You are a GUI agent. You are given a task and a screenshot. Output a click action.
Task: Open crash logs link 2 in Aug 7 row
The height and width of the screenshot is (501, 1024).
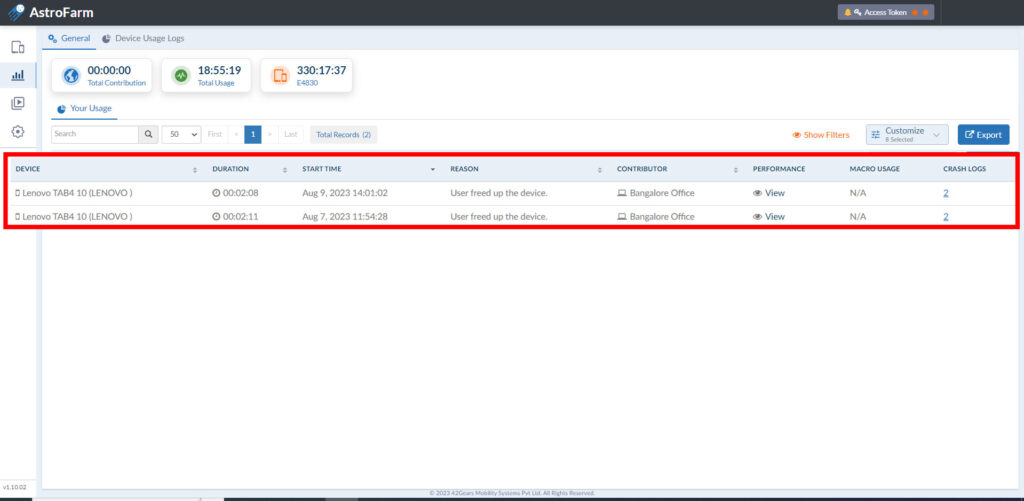tap(946, 217)
